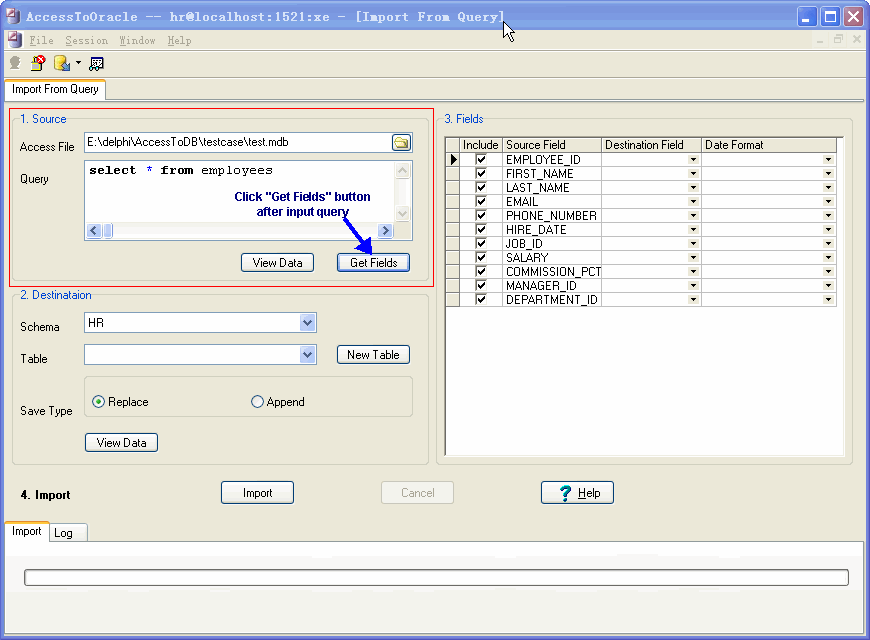The height and width of the screenshot is (640, 870).
Task: Open Destination Field dropdown for EMAIL
Action: [693, 201]
